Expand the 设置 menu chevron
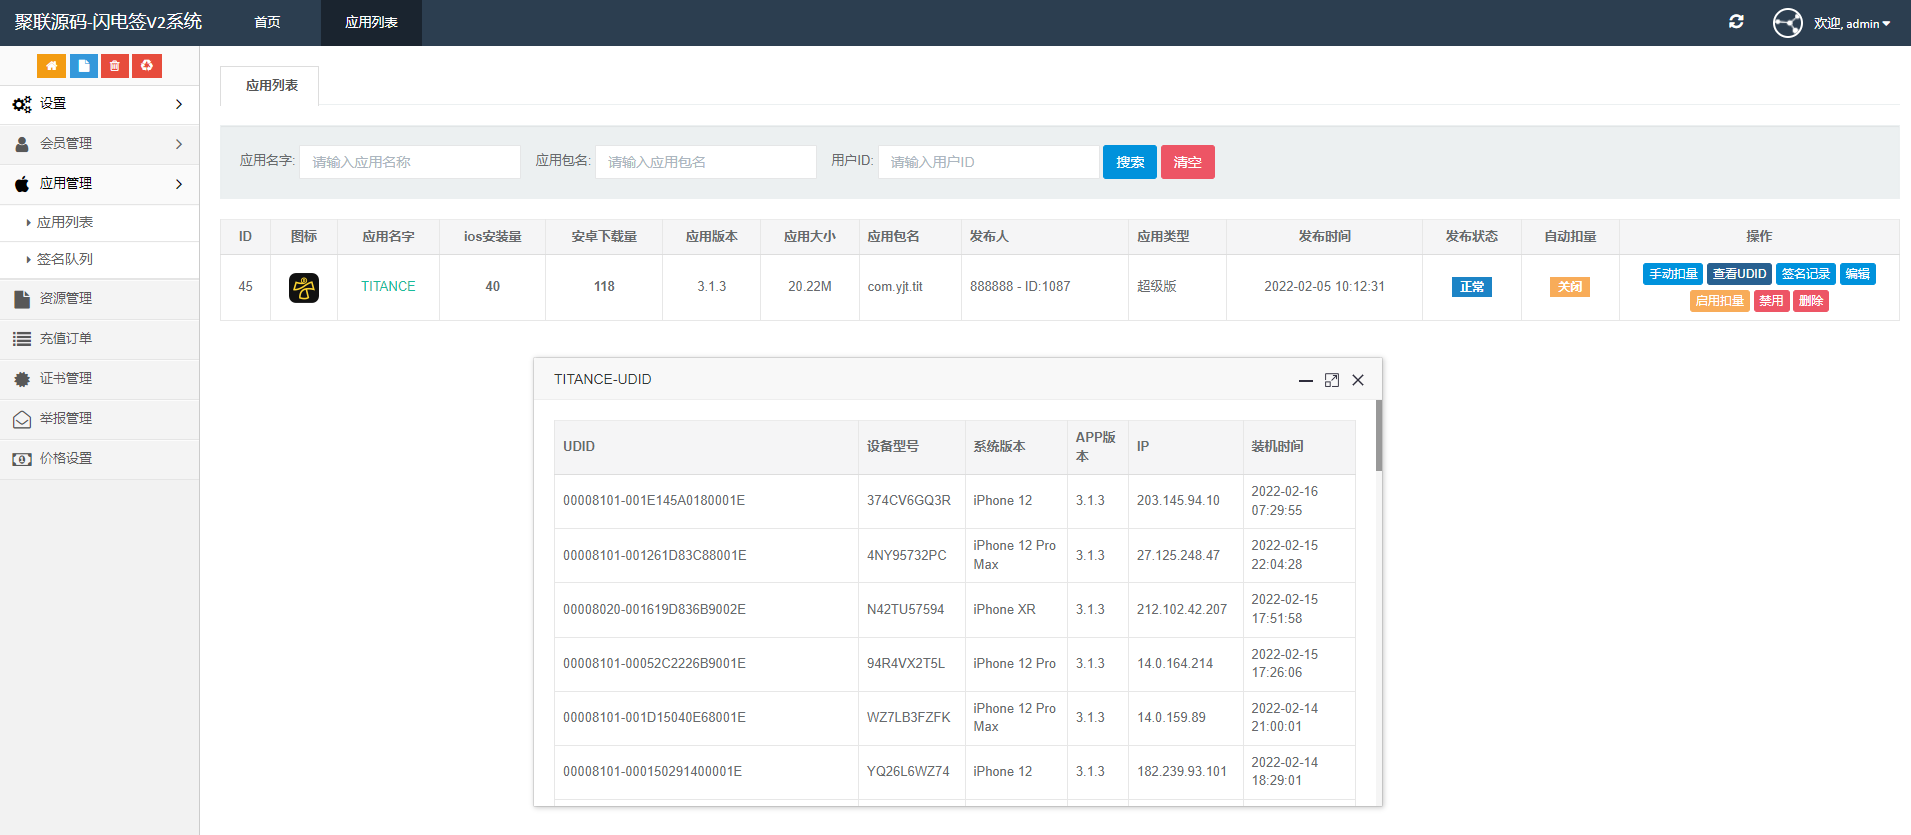 pos(179,104)
